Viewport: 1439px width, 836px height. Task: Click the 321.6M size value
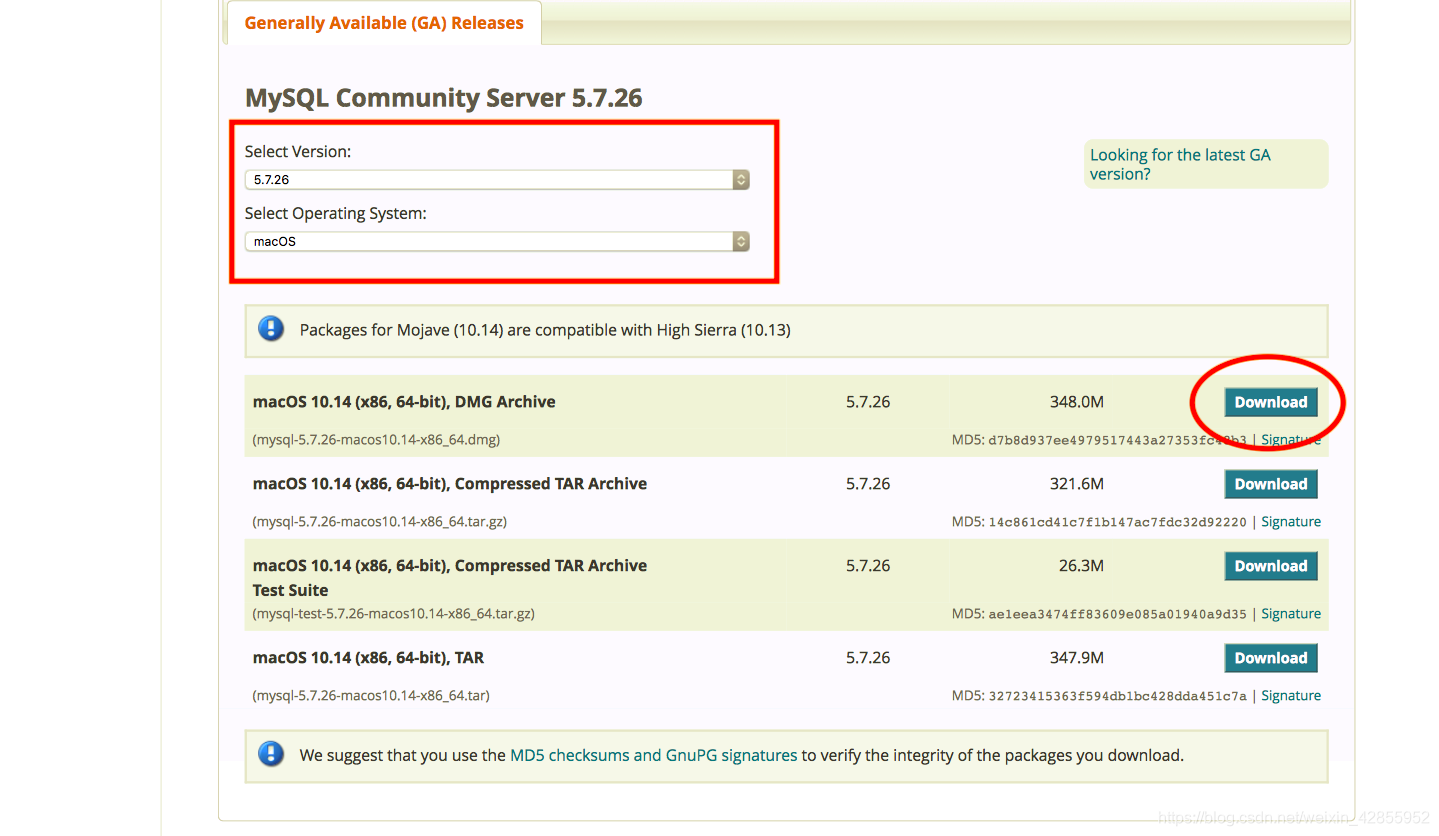(1077, 484)
